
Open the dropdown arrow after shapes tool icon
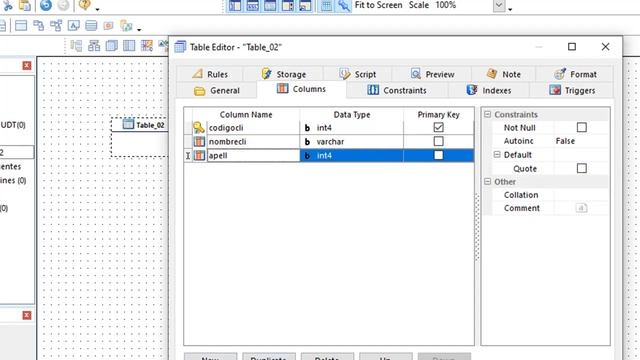pyautogui.click(x=139, y=29)
